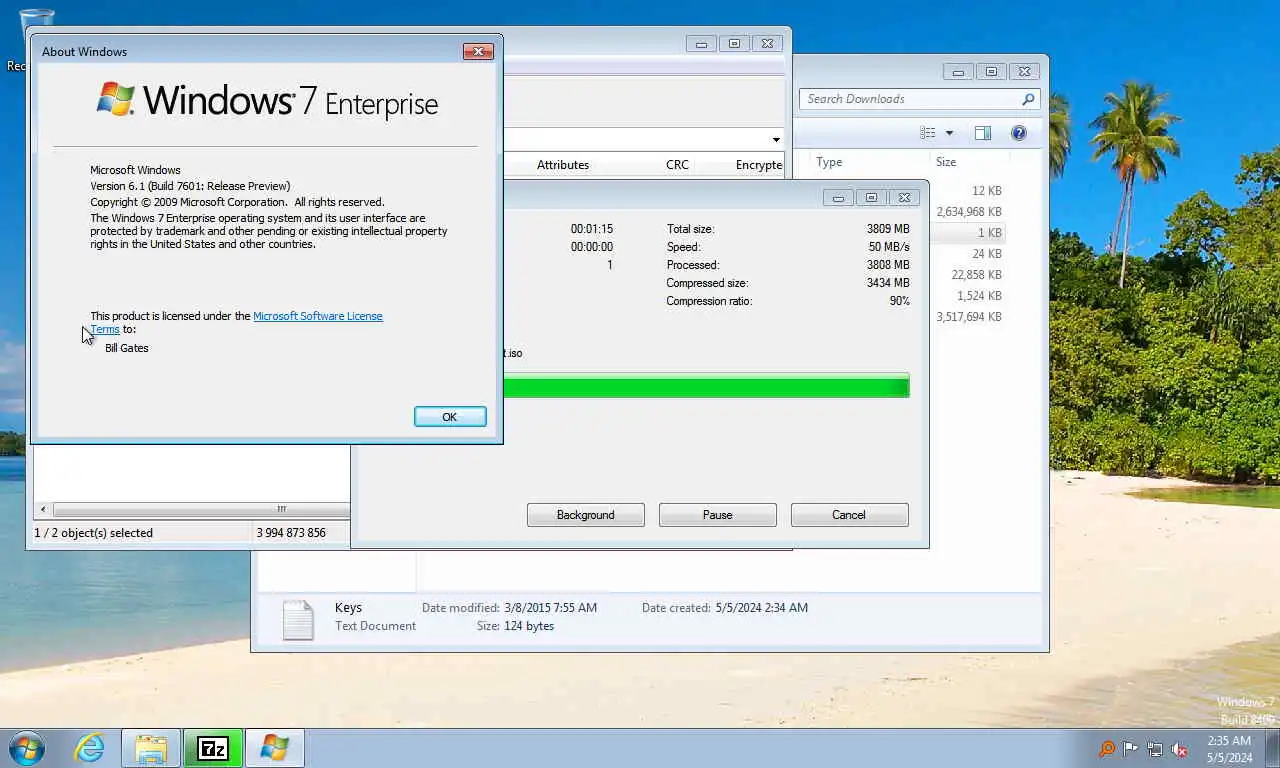This screenshot has height=768, width=1280.
Task: Select the Keys text document icon in details pane
Action: (x=298, y=619)
